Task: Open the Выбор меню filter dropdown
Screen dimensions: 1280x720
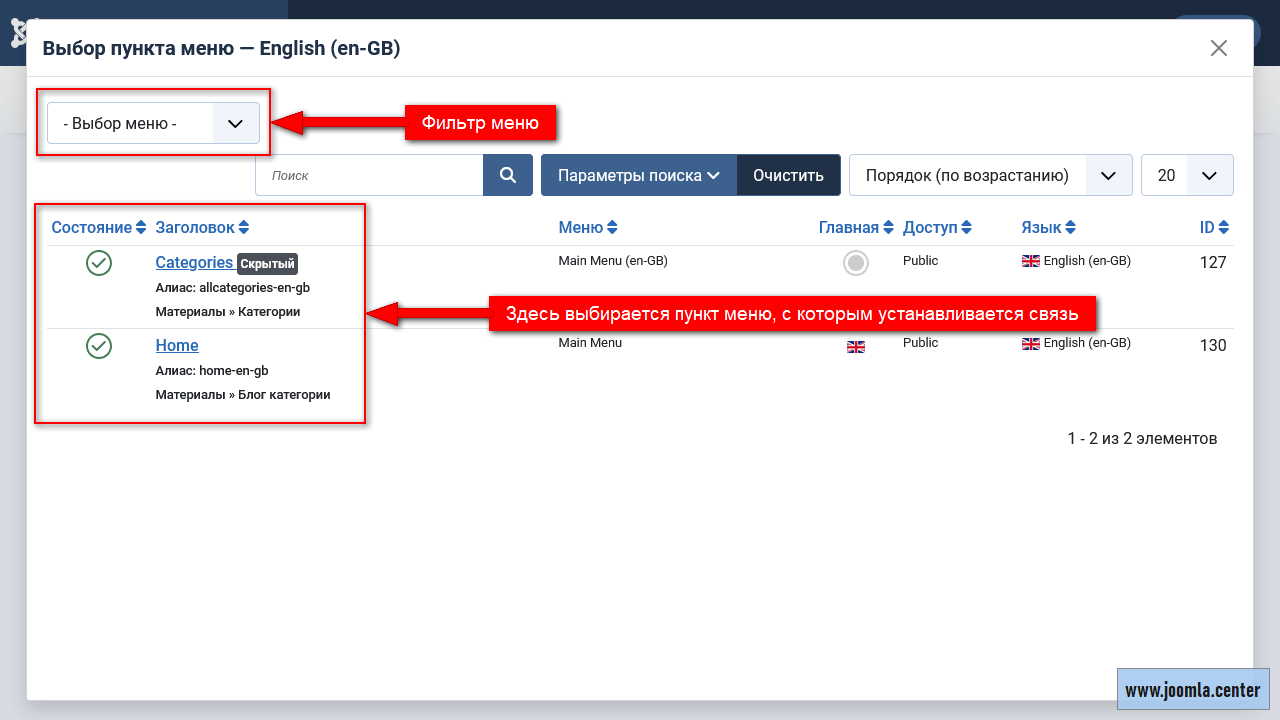Action: [x=153, y=124]
